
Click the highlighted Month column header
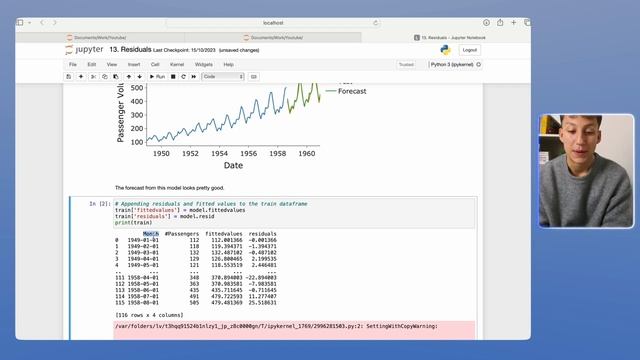coord(151,234)
